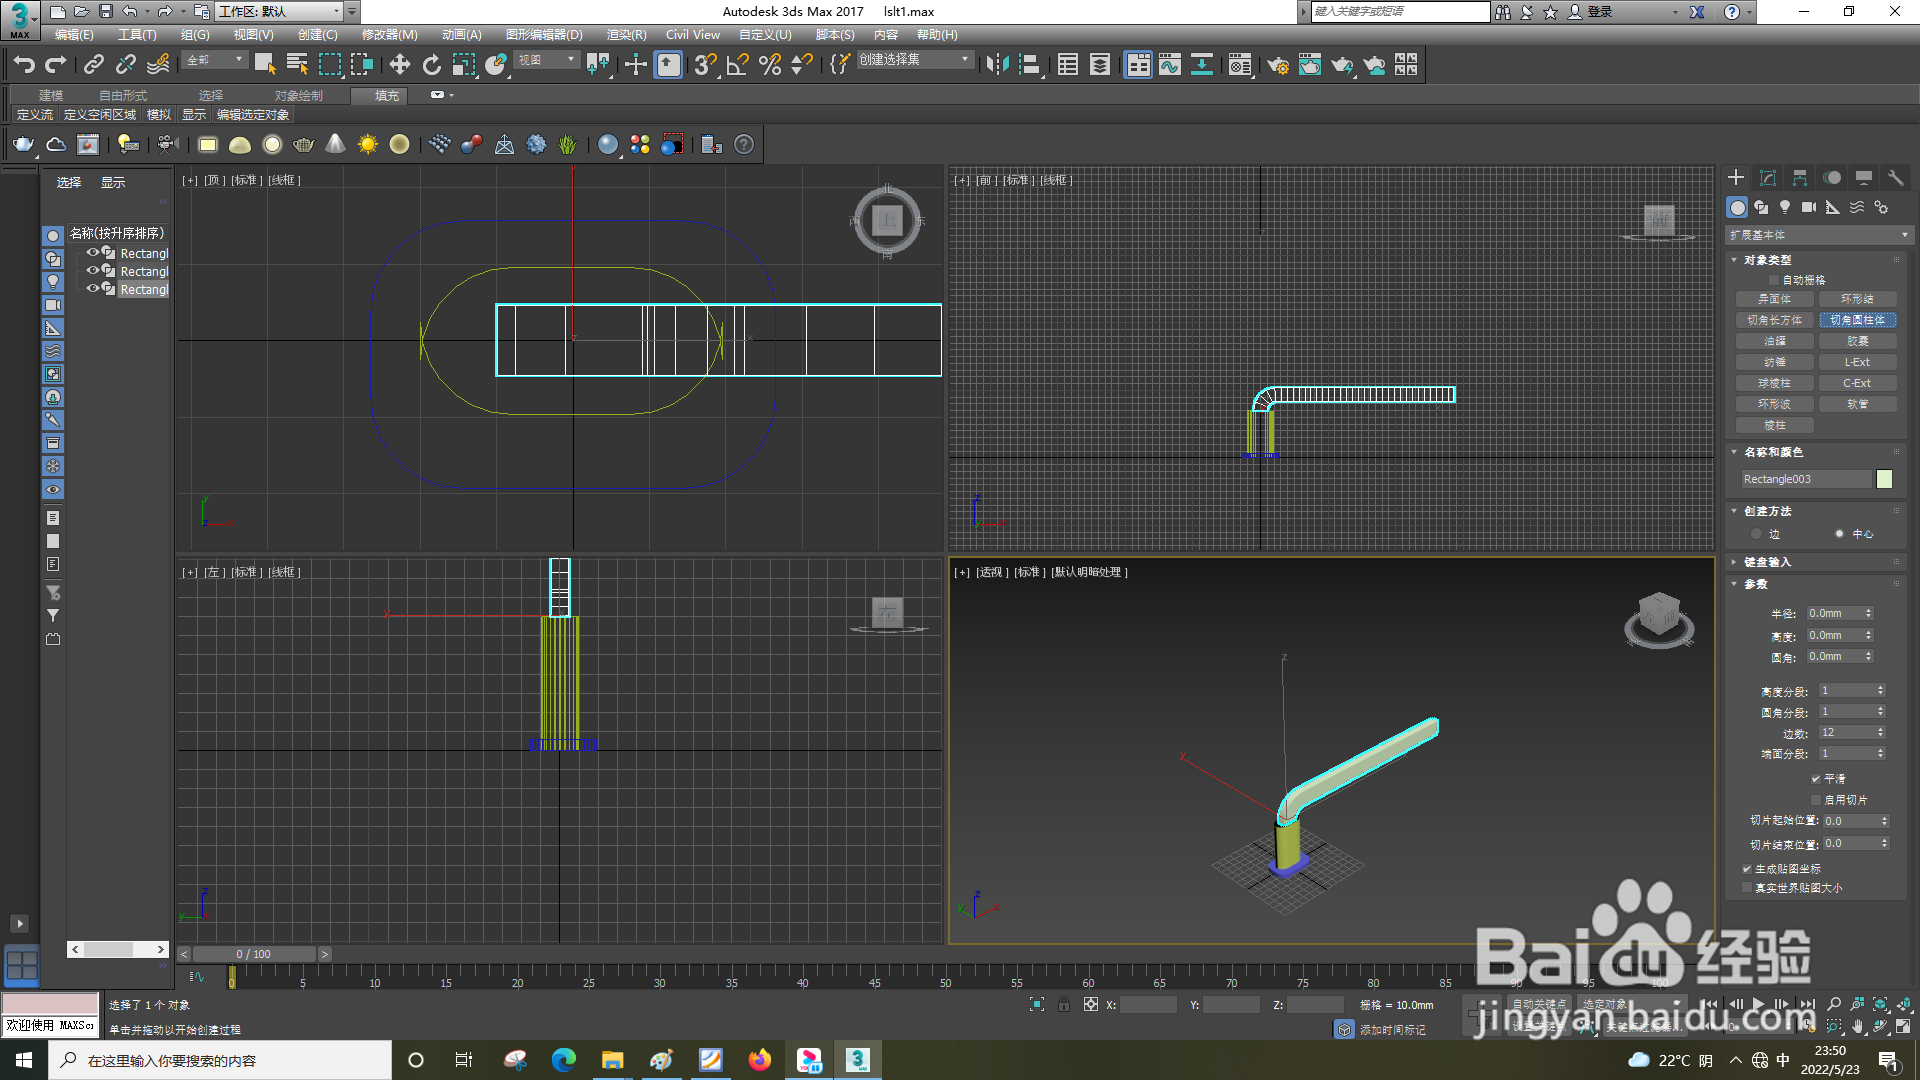Click the Select and Move tool
Screen dimensions: 1920x1082
pos(399,65)
